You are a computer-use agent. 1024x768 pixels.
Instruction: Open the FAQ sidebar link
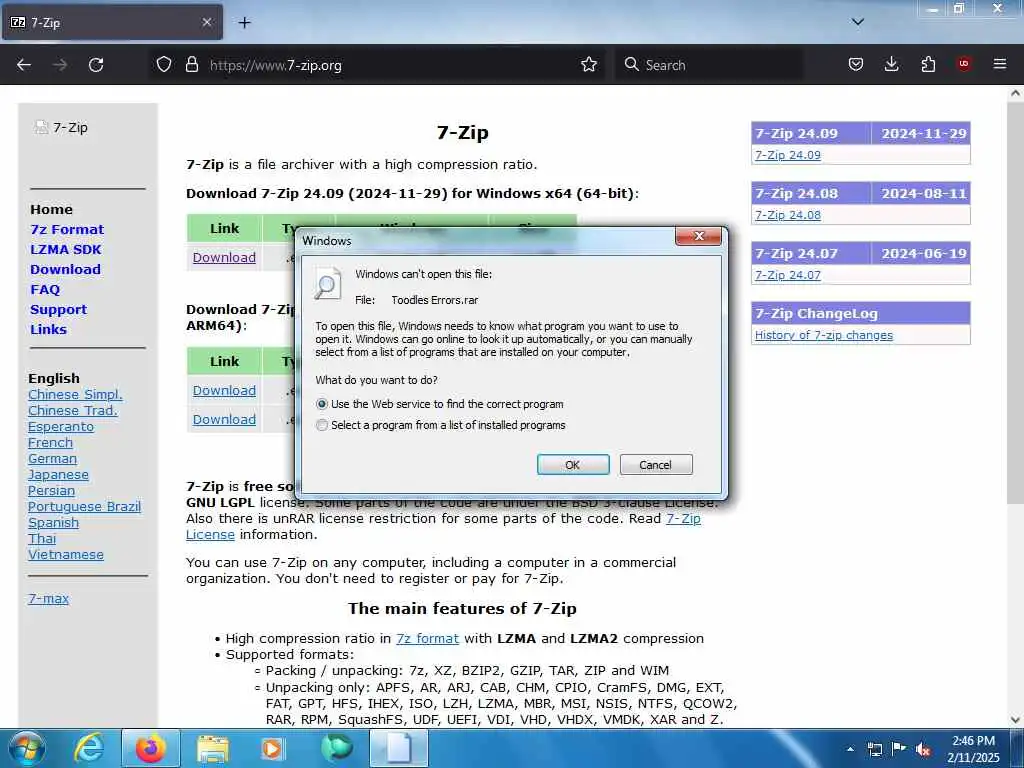click(x=44, y=289)
